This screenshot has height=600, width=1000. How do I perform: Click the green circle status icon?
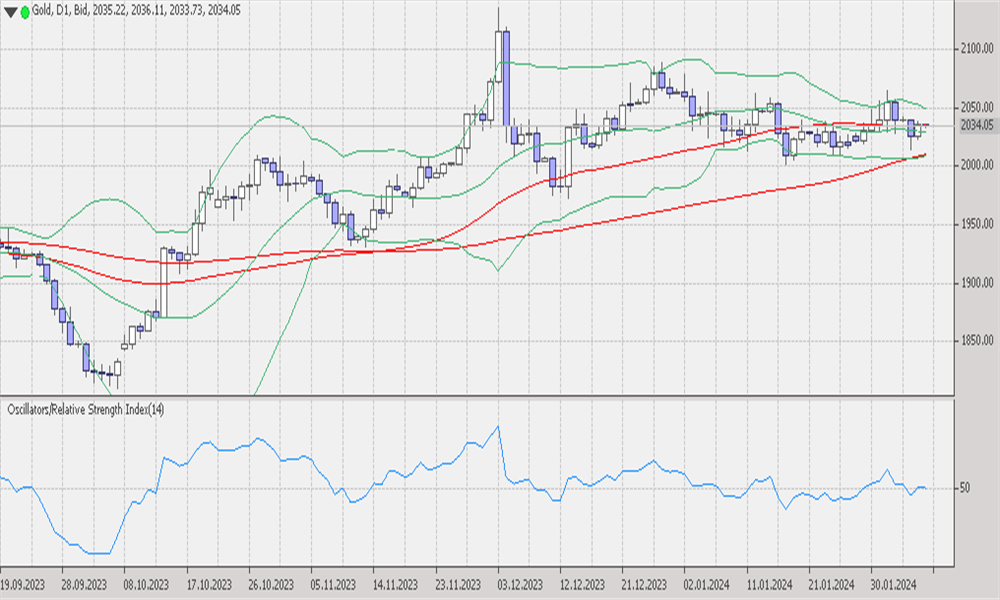click(25, 12)
